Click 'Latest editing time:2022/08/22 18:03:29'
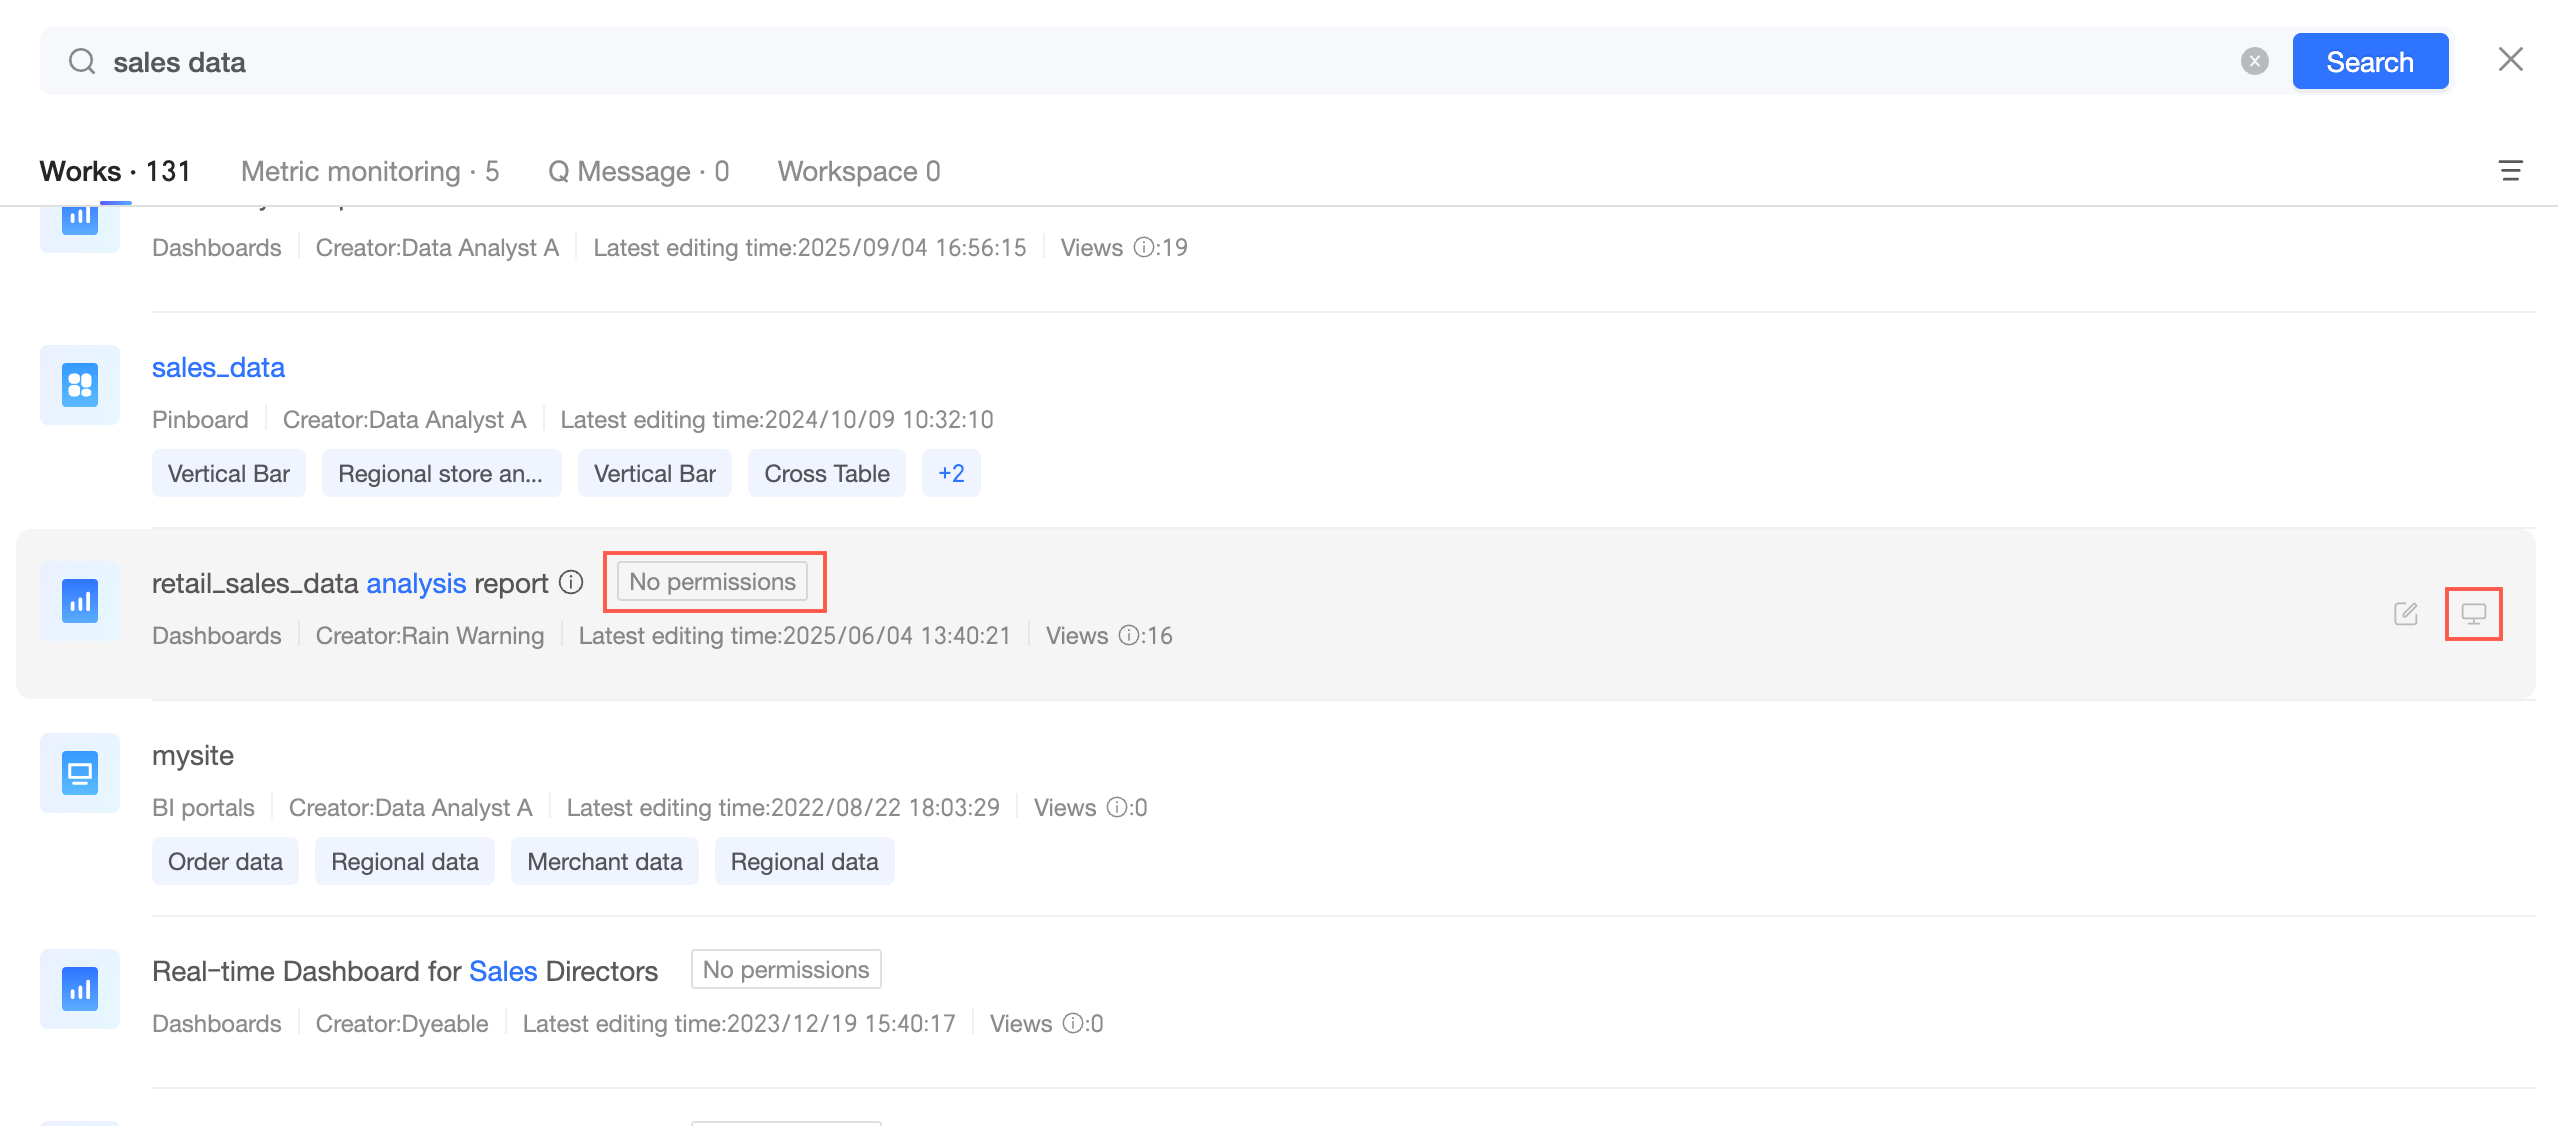The width and height of the screenshot is (2558, 1126). (783, 808)
